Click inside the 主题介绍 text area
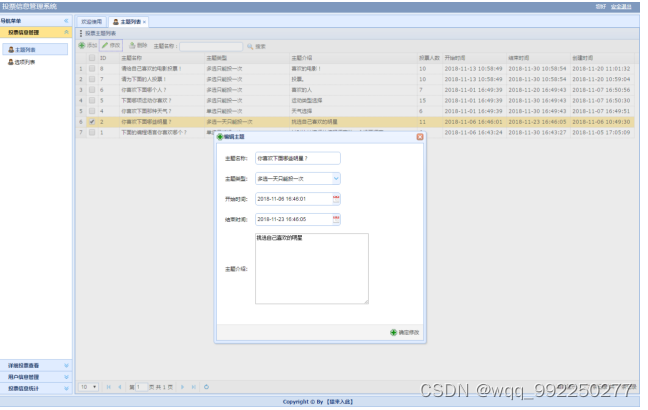Viewport: 648px width, 410px height. point(312,269)
